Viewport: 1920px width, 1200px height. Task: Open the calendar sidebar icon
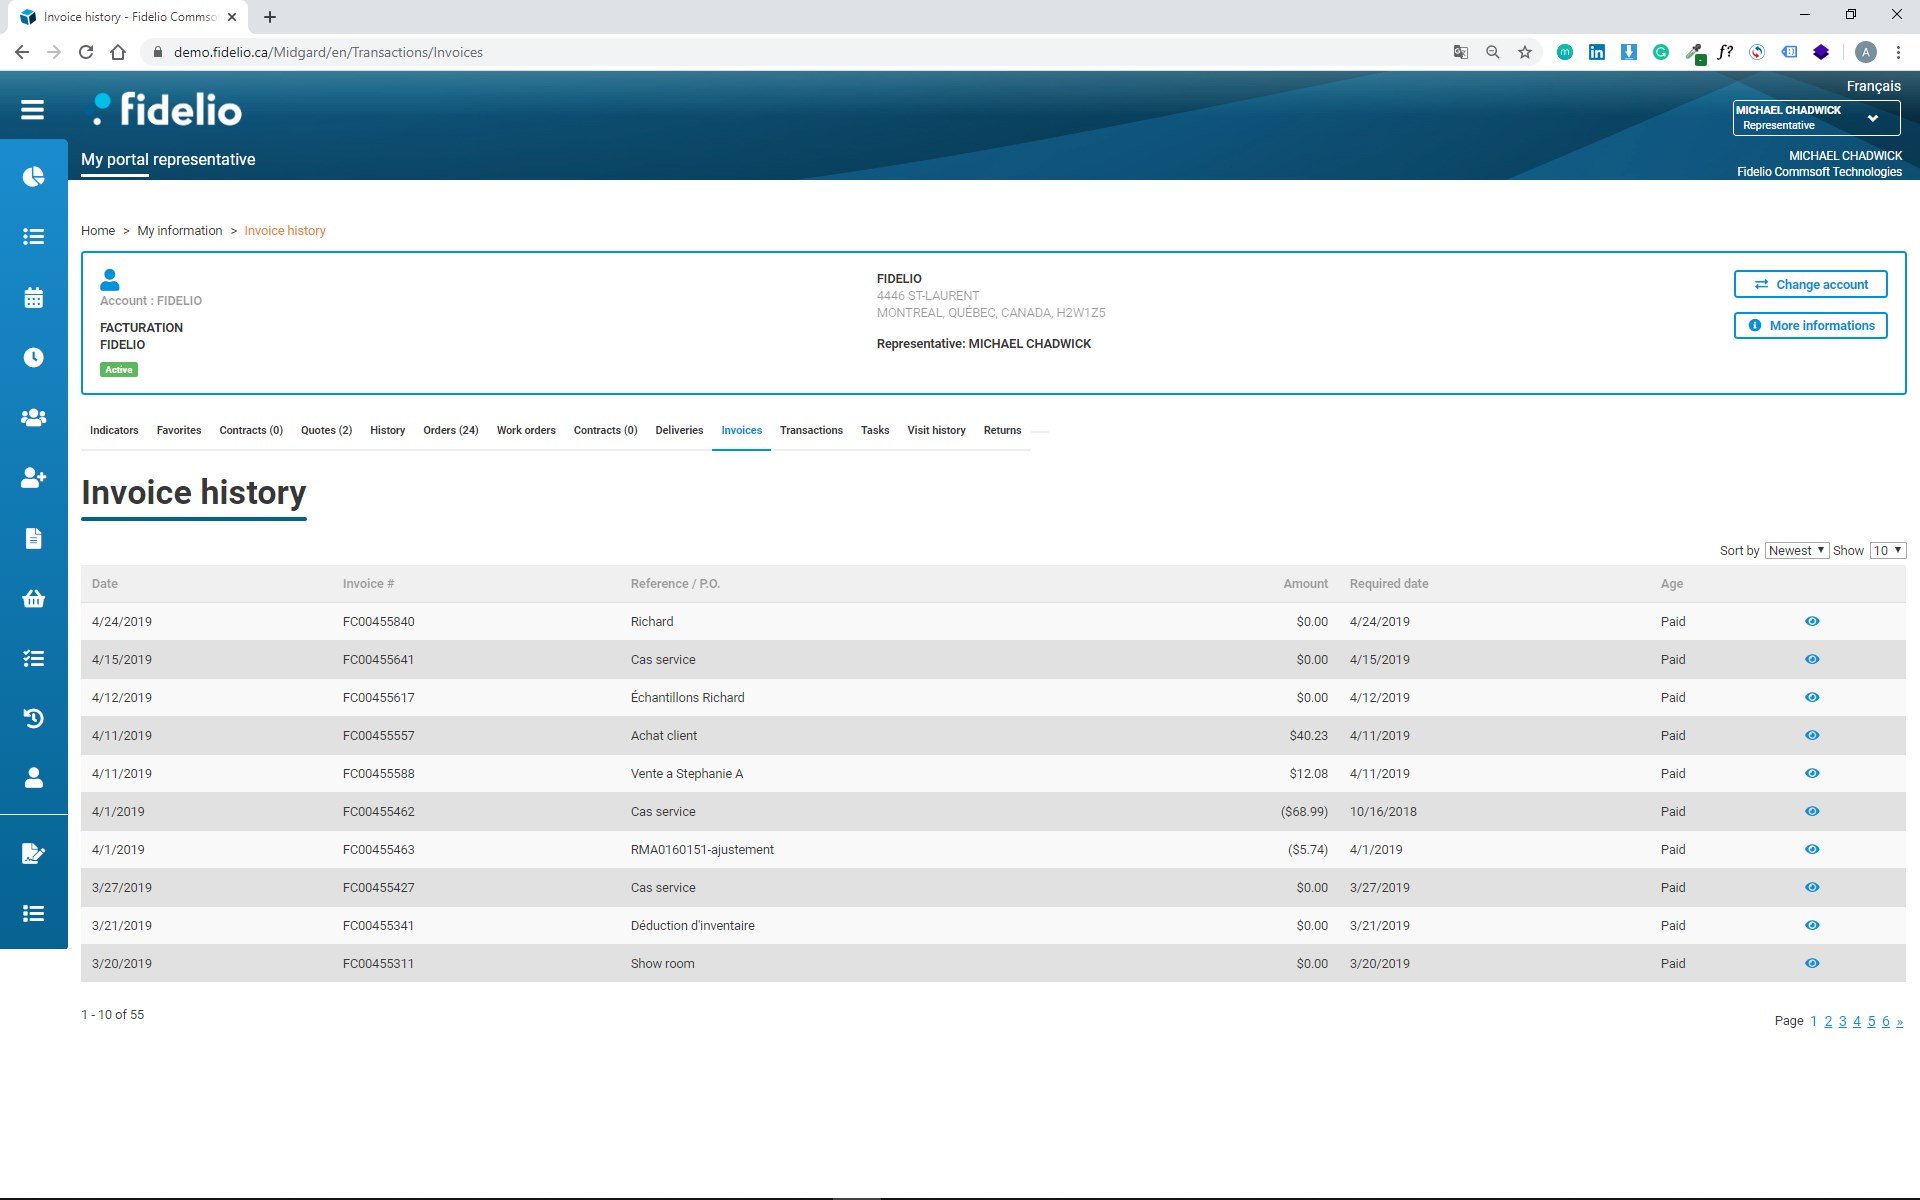pyautogui.click(x=33, y=297)
